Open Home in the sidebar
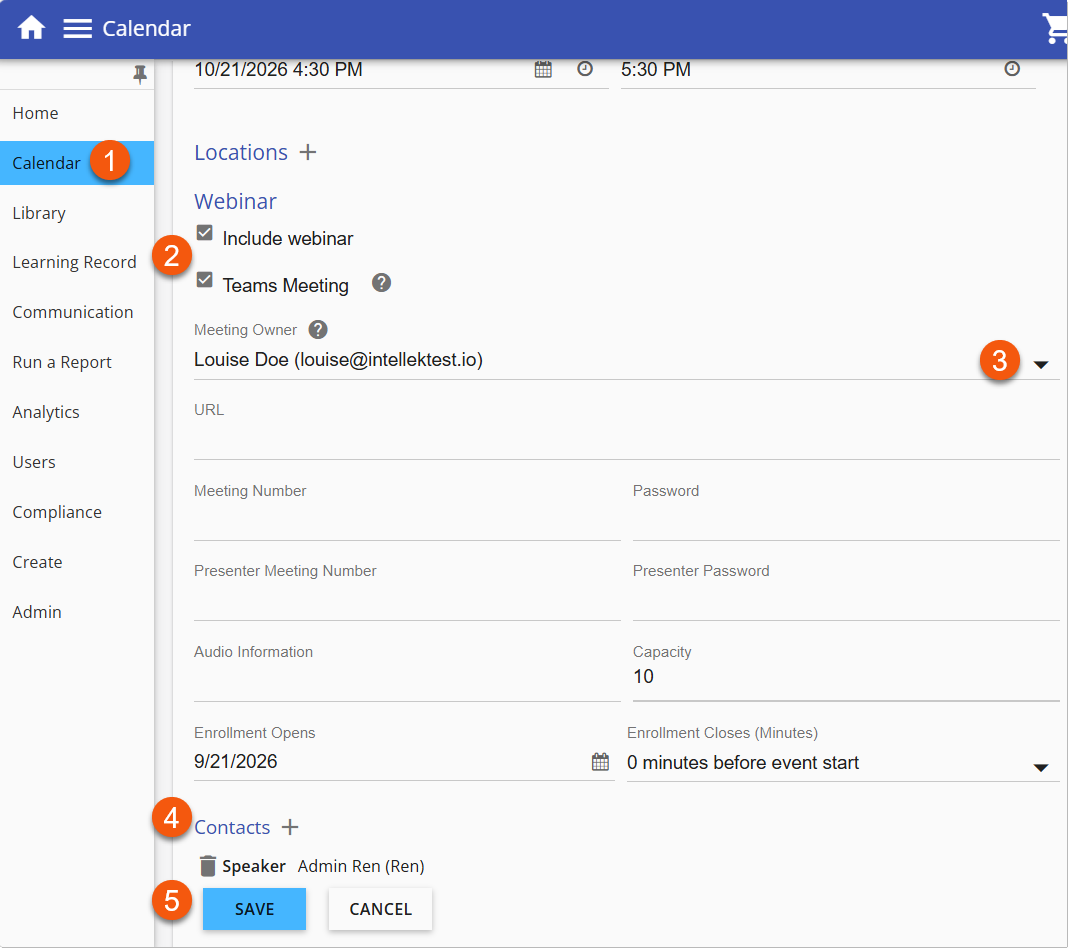The image size is (1070, 950). point(77,113)
